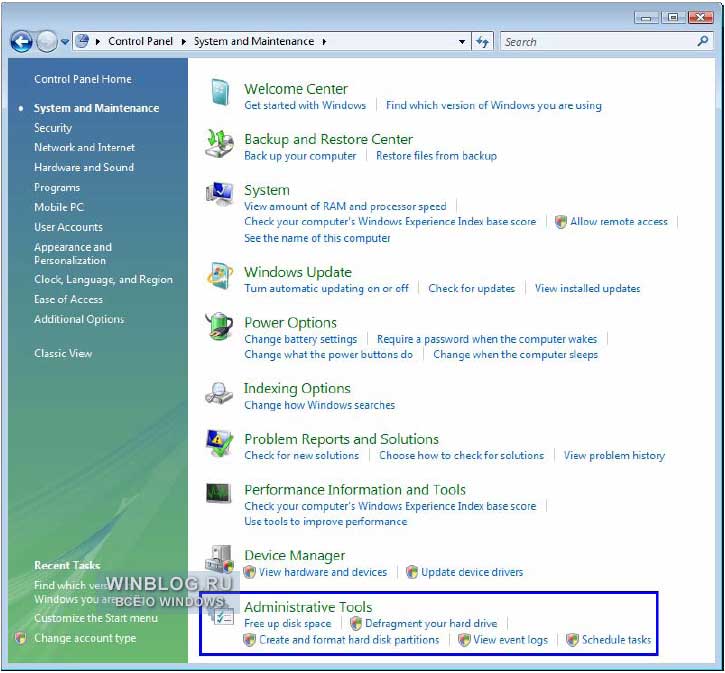Open the Welcome Center heading link
The image size is (725, 673).
[x=296, y=89]
